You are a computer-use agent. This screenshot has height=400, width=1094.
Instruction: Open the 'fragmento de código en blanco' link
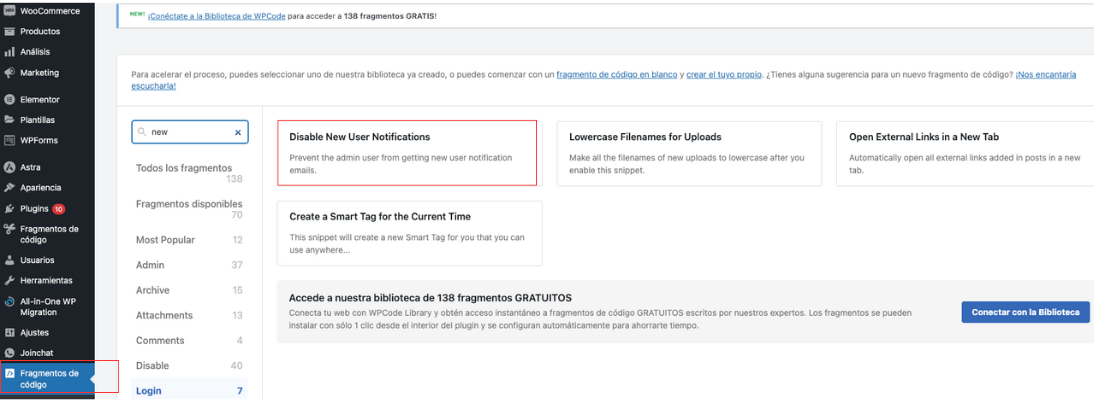click(x=617, y=75)
